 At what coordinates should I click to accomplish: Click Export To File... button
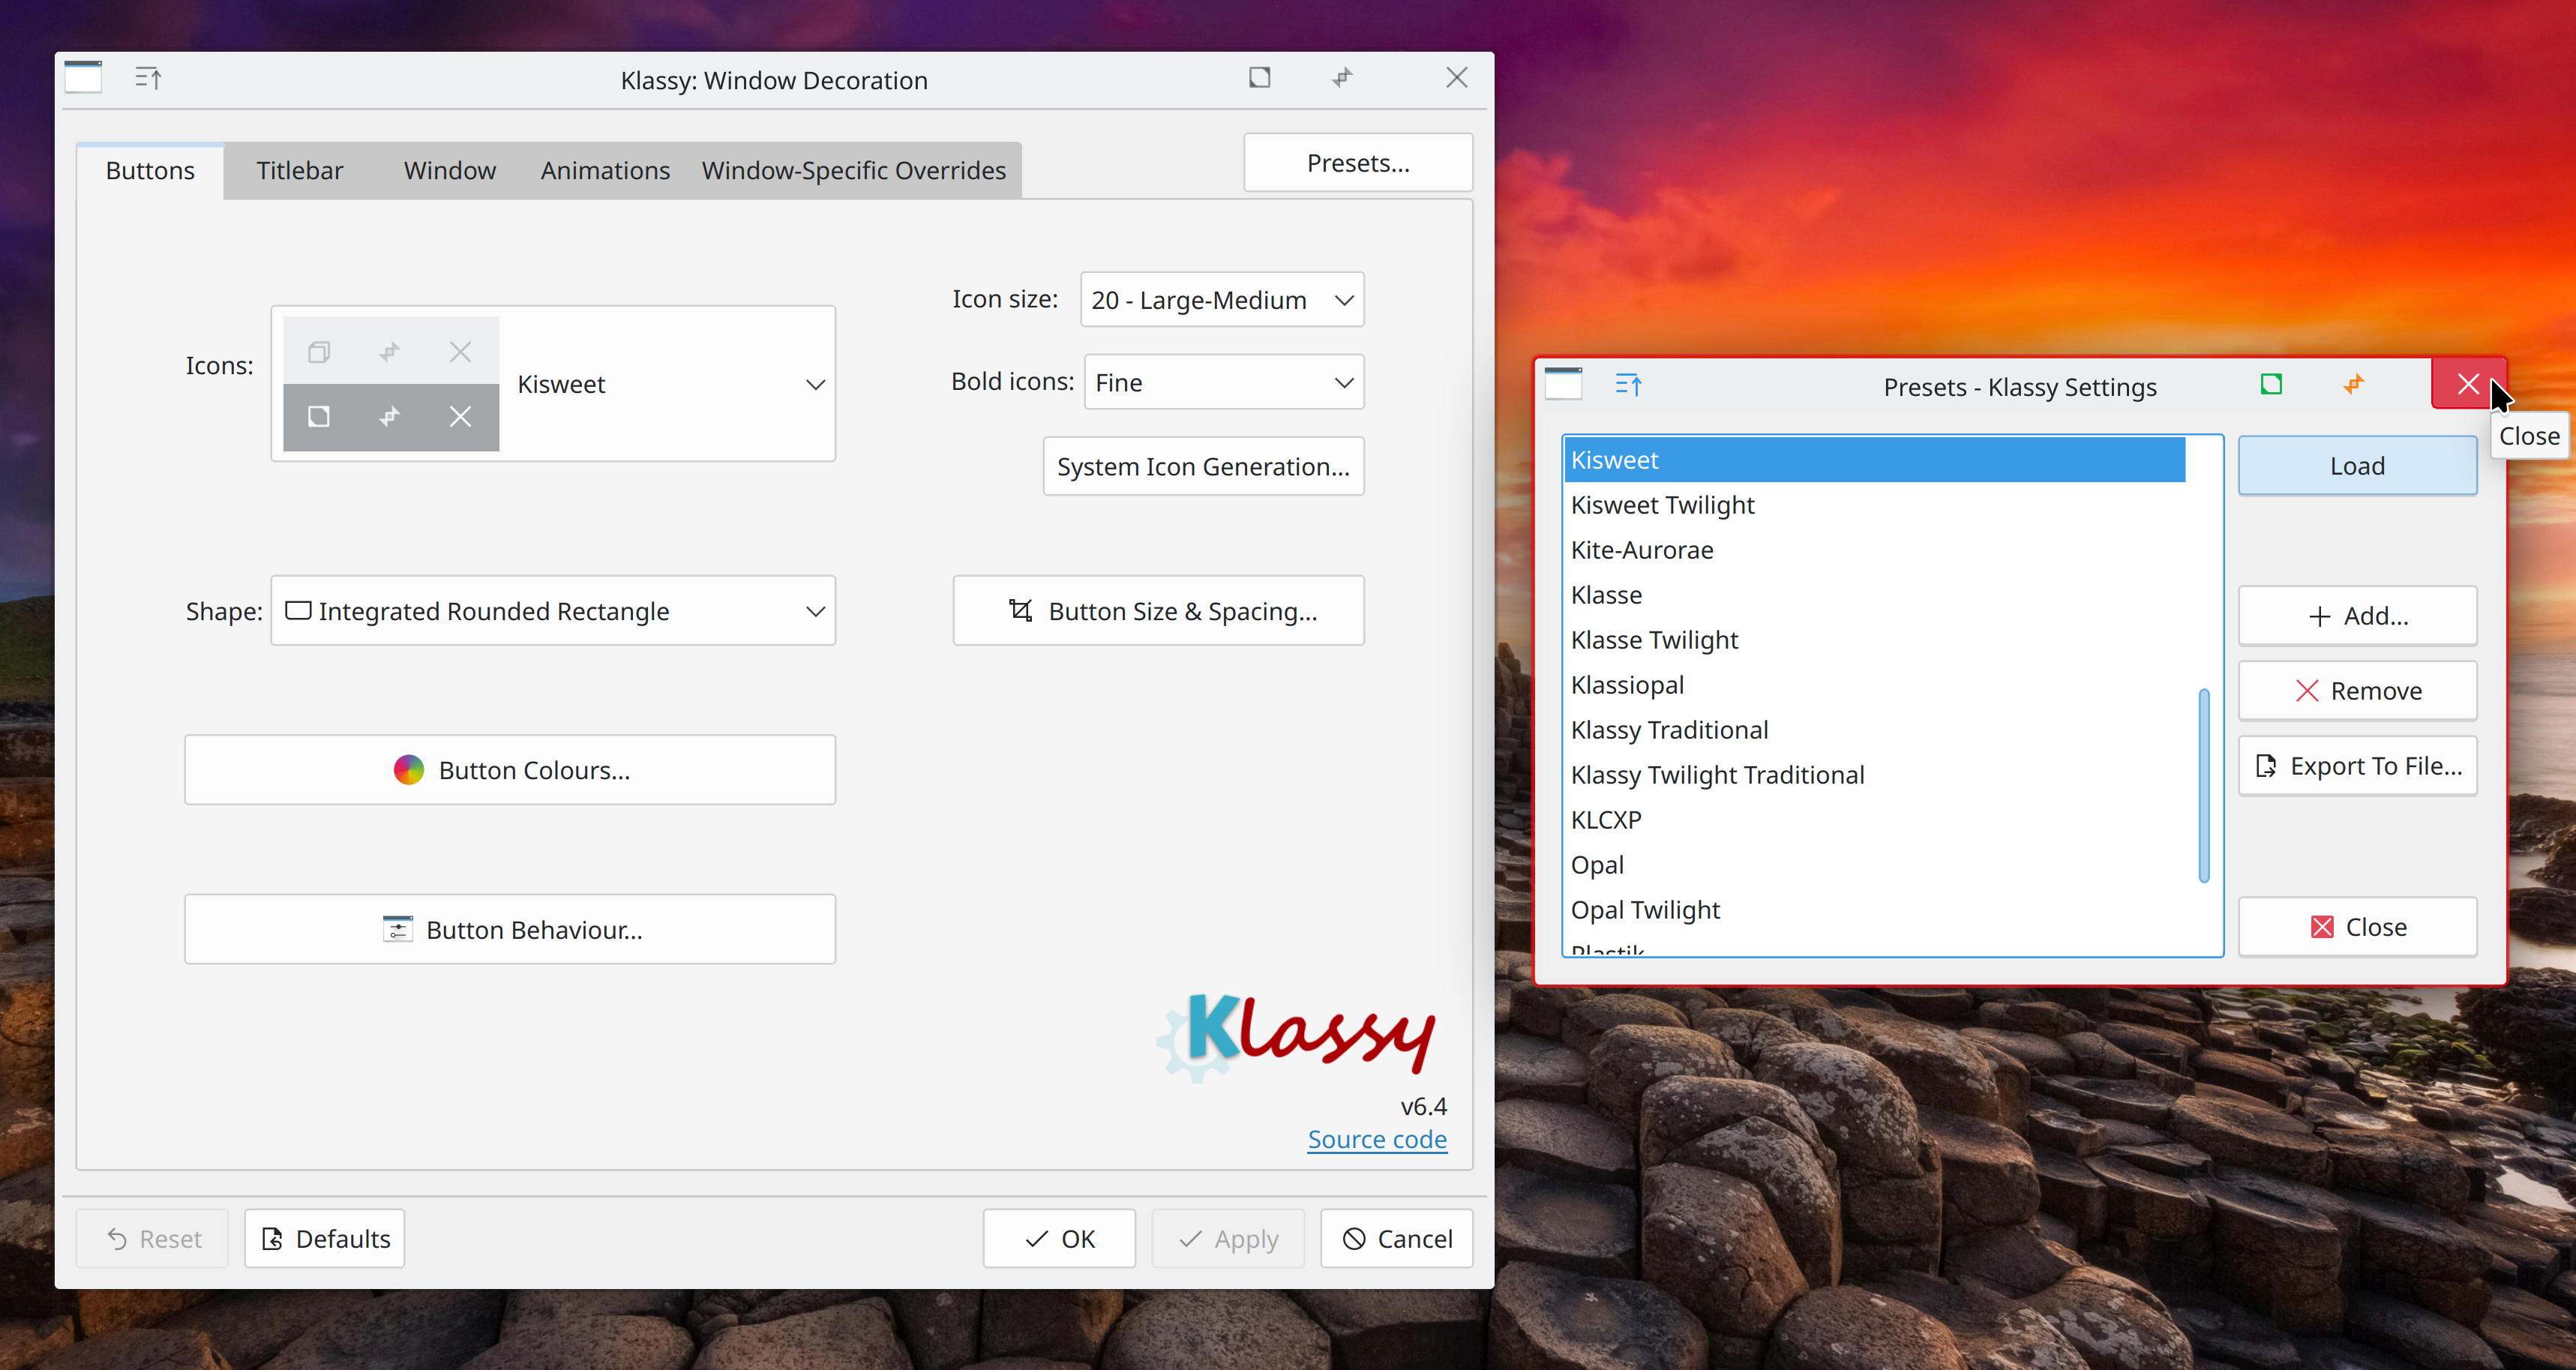coord(2357,766)
